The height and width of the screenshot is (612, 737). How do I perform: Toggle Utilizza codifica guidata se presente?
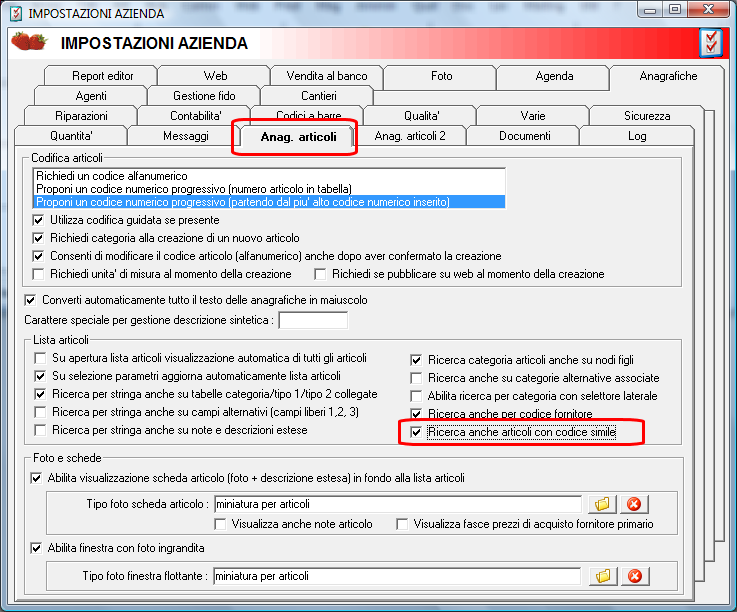click(39, 220)
